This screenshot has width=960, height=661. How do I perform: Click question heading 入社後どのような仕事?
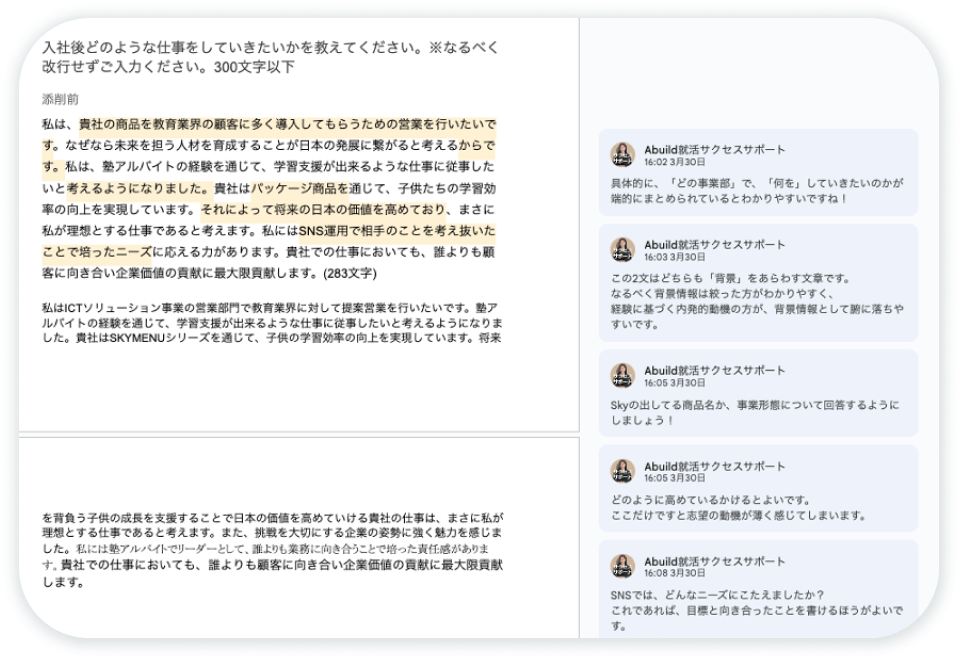pos(270,57)
